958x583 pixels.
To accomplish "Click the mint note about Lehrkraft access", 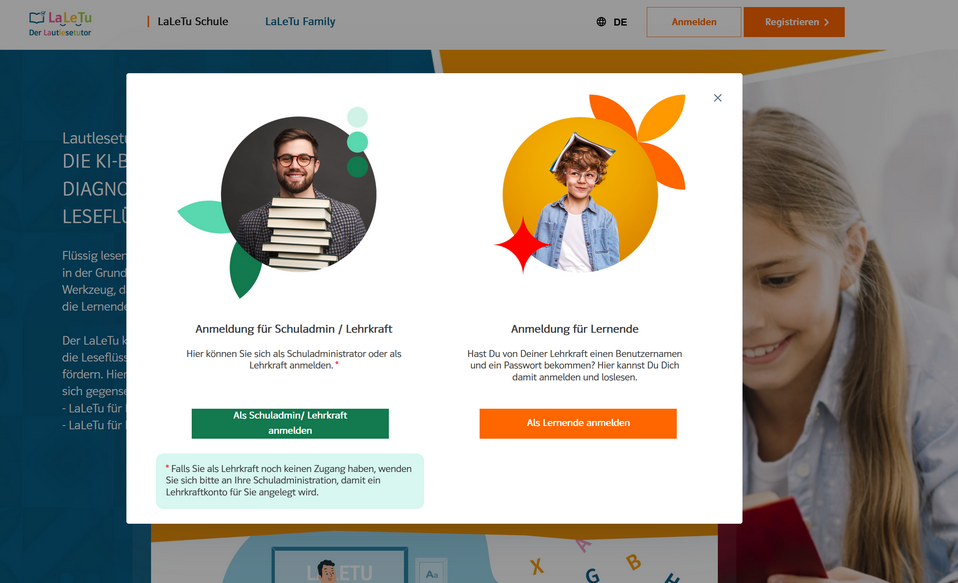I will tap(290, 481).
